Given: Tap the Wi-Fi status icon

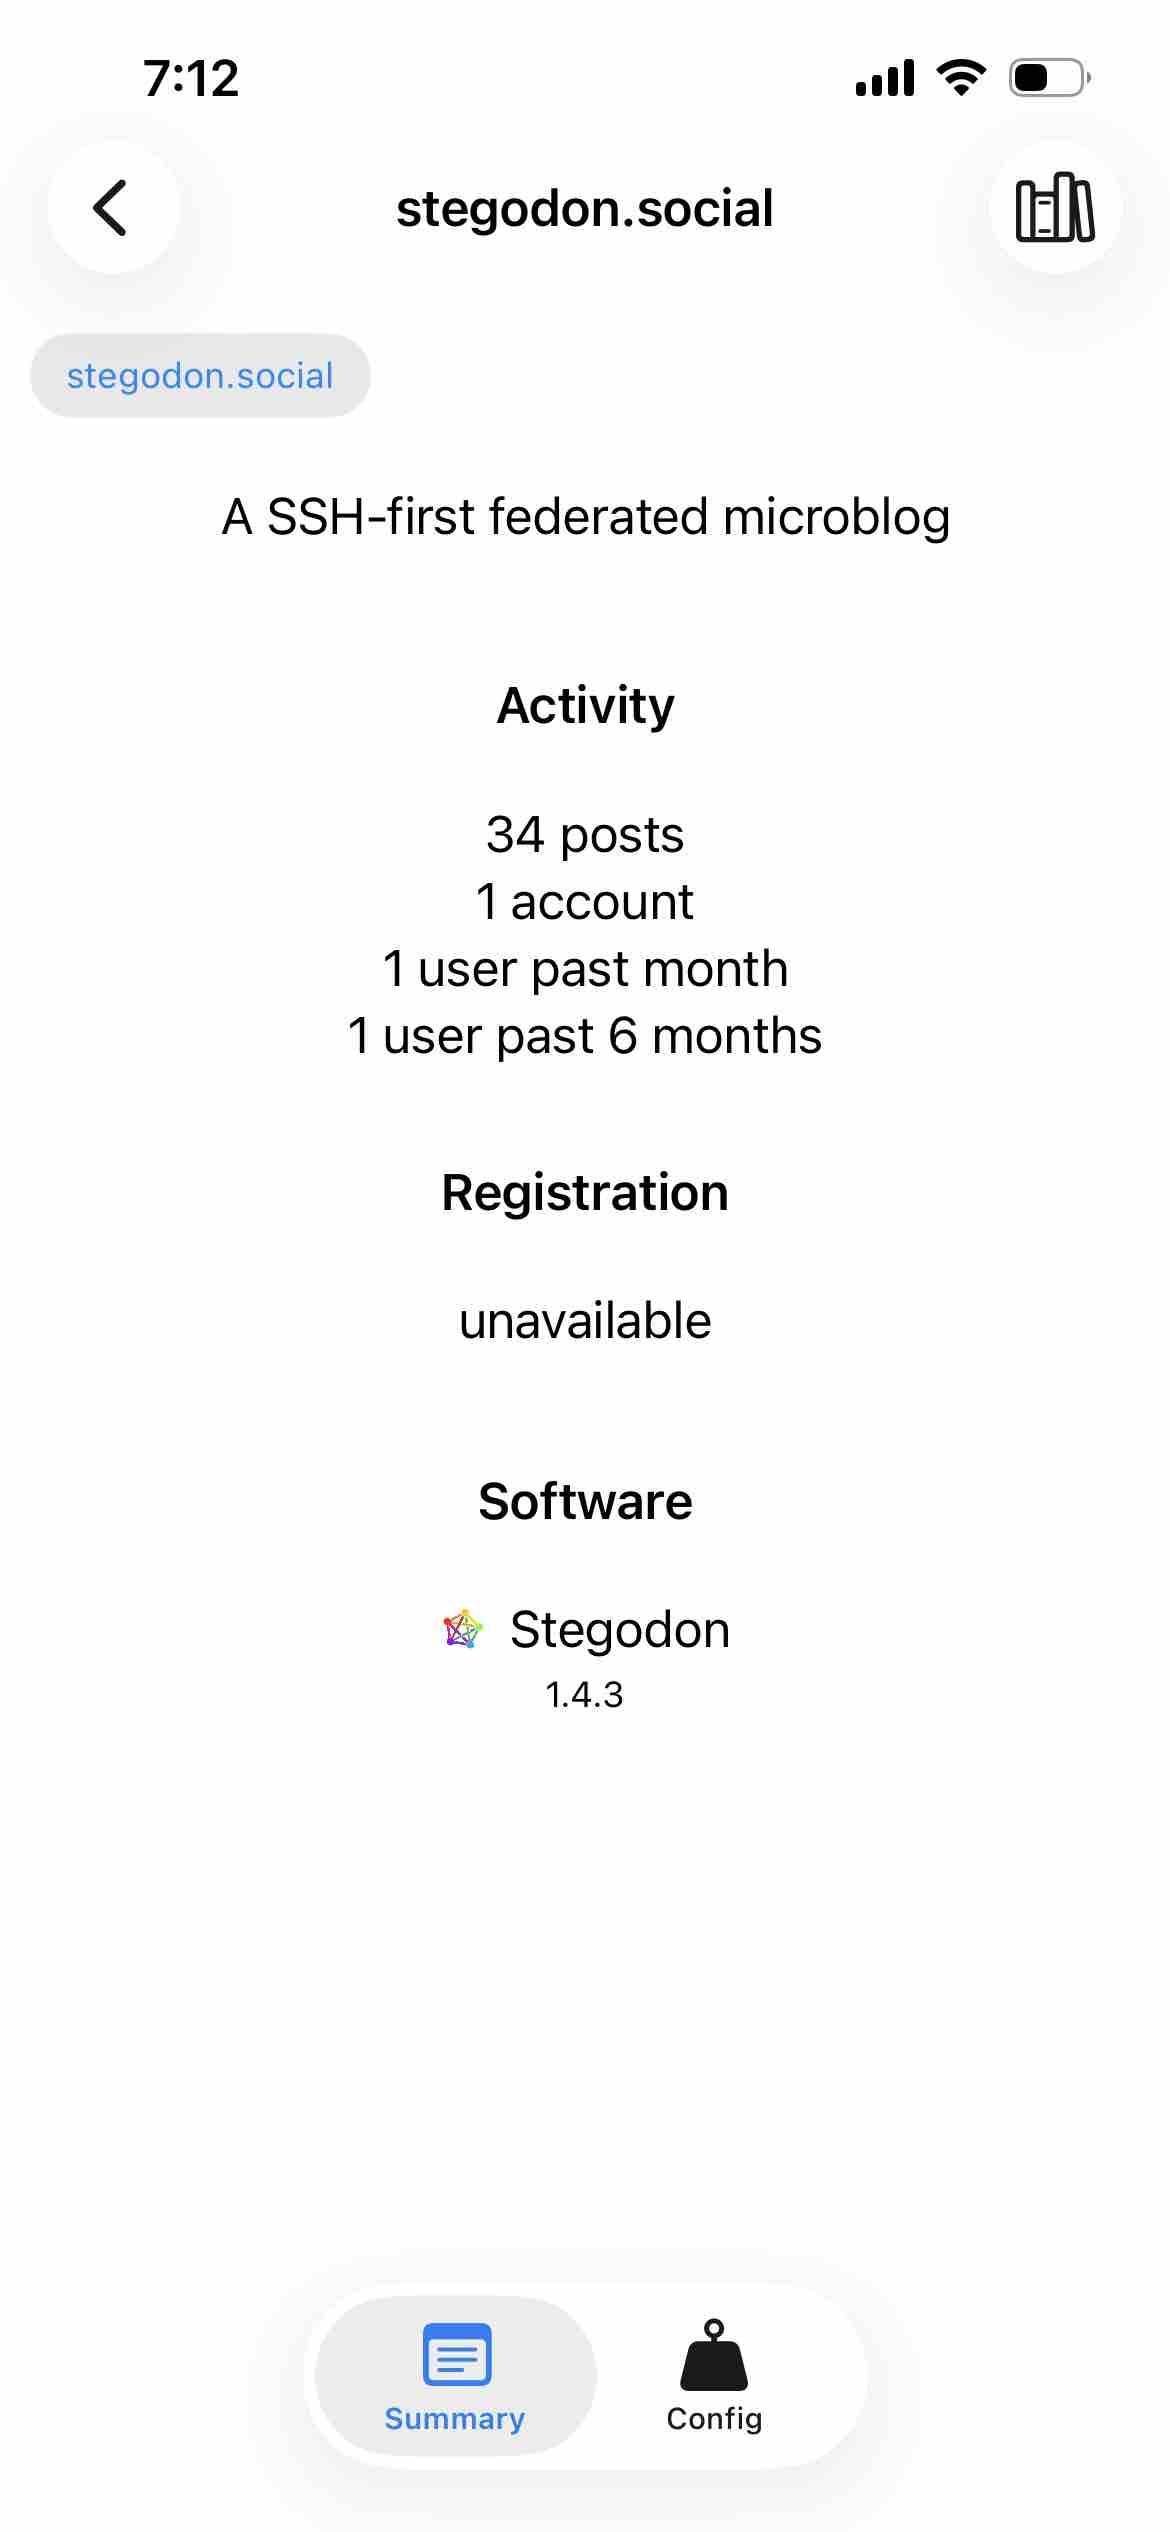Looking at the screenshot, I should [x=961, y=78].
